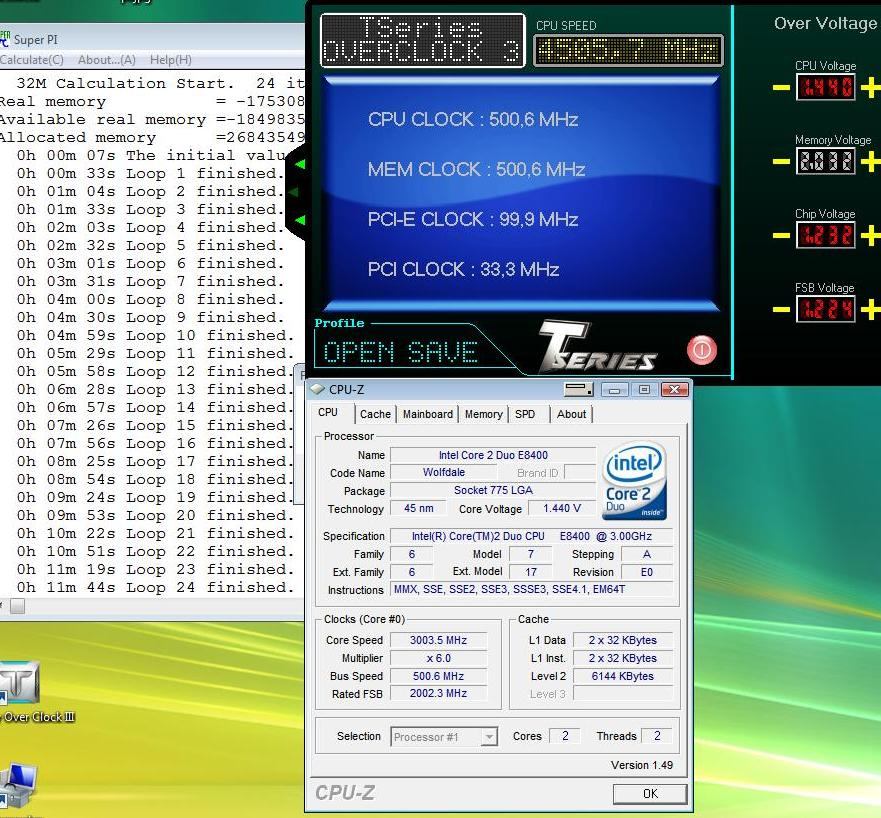Click PCI CLOCK : 33,3 MHz text
Viewport: 881px width, 818px height.
463,270
